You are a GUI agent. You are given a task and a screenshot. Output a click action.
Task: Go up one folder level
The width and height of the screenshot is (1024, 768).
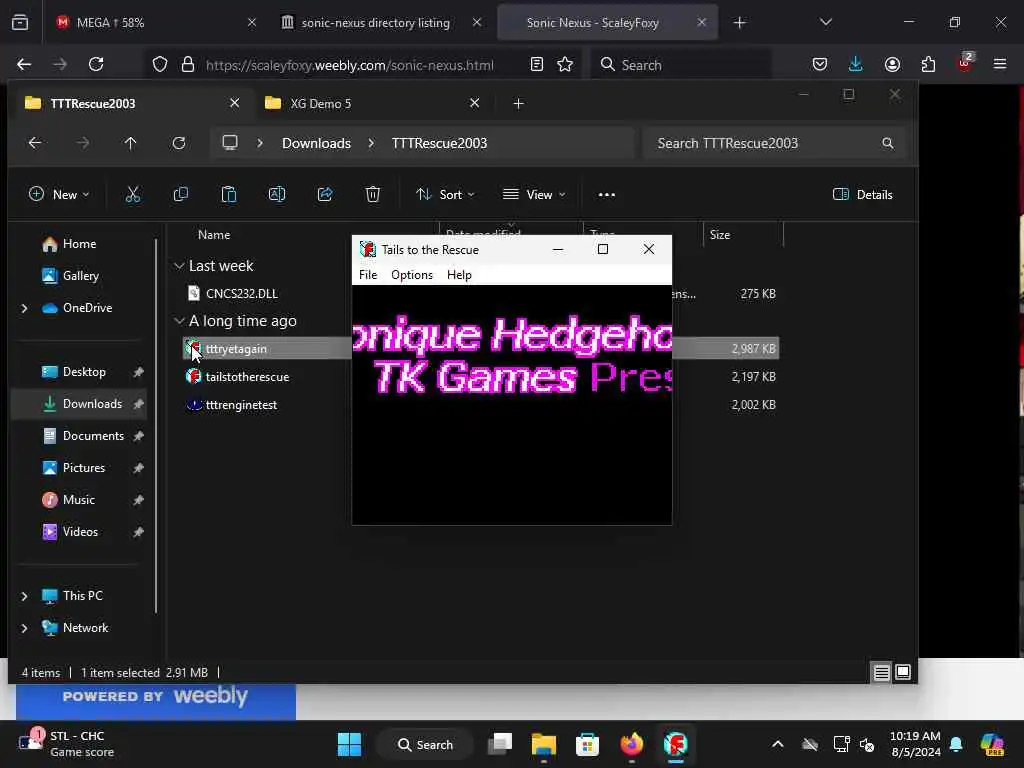pos(131,143)
